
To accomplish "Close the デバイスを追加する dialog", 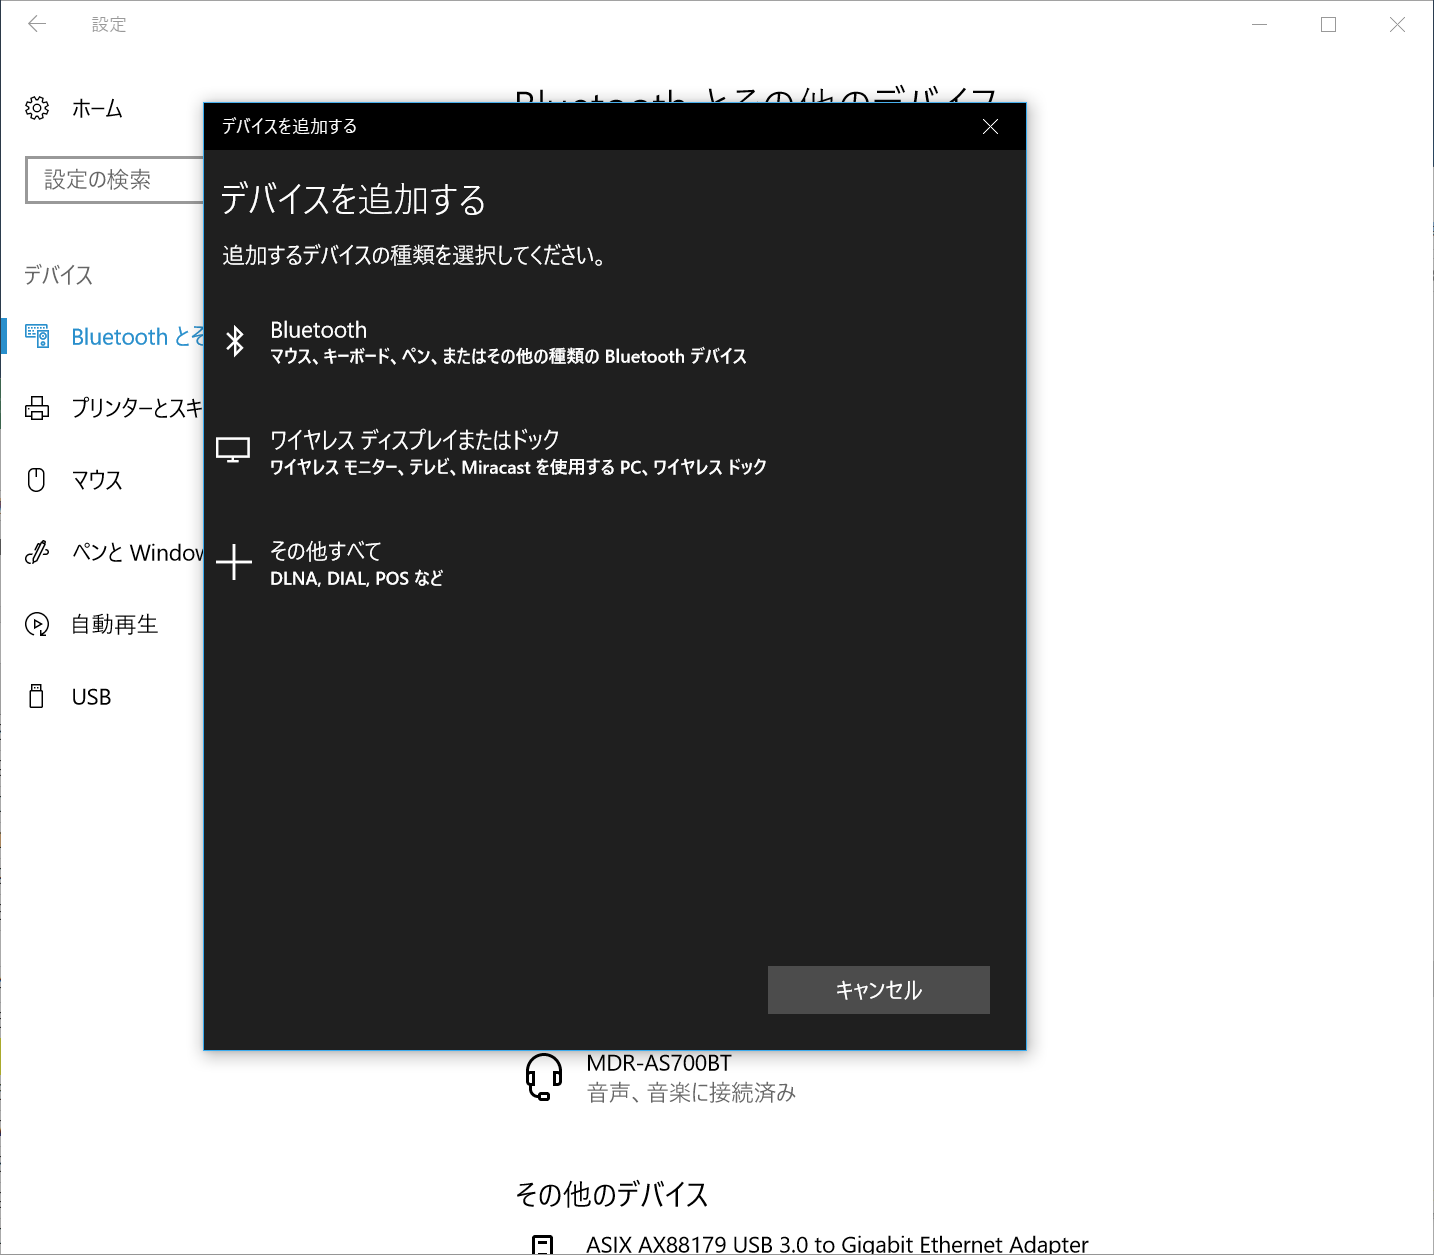I will (990, 127).
